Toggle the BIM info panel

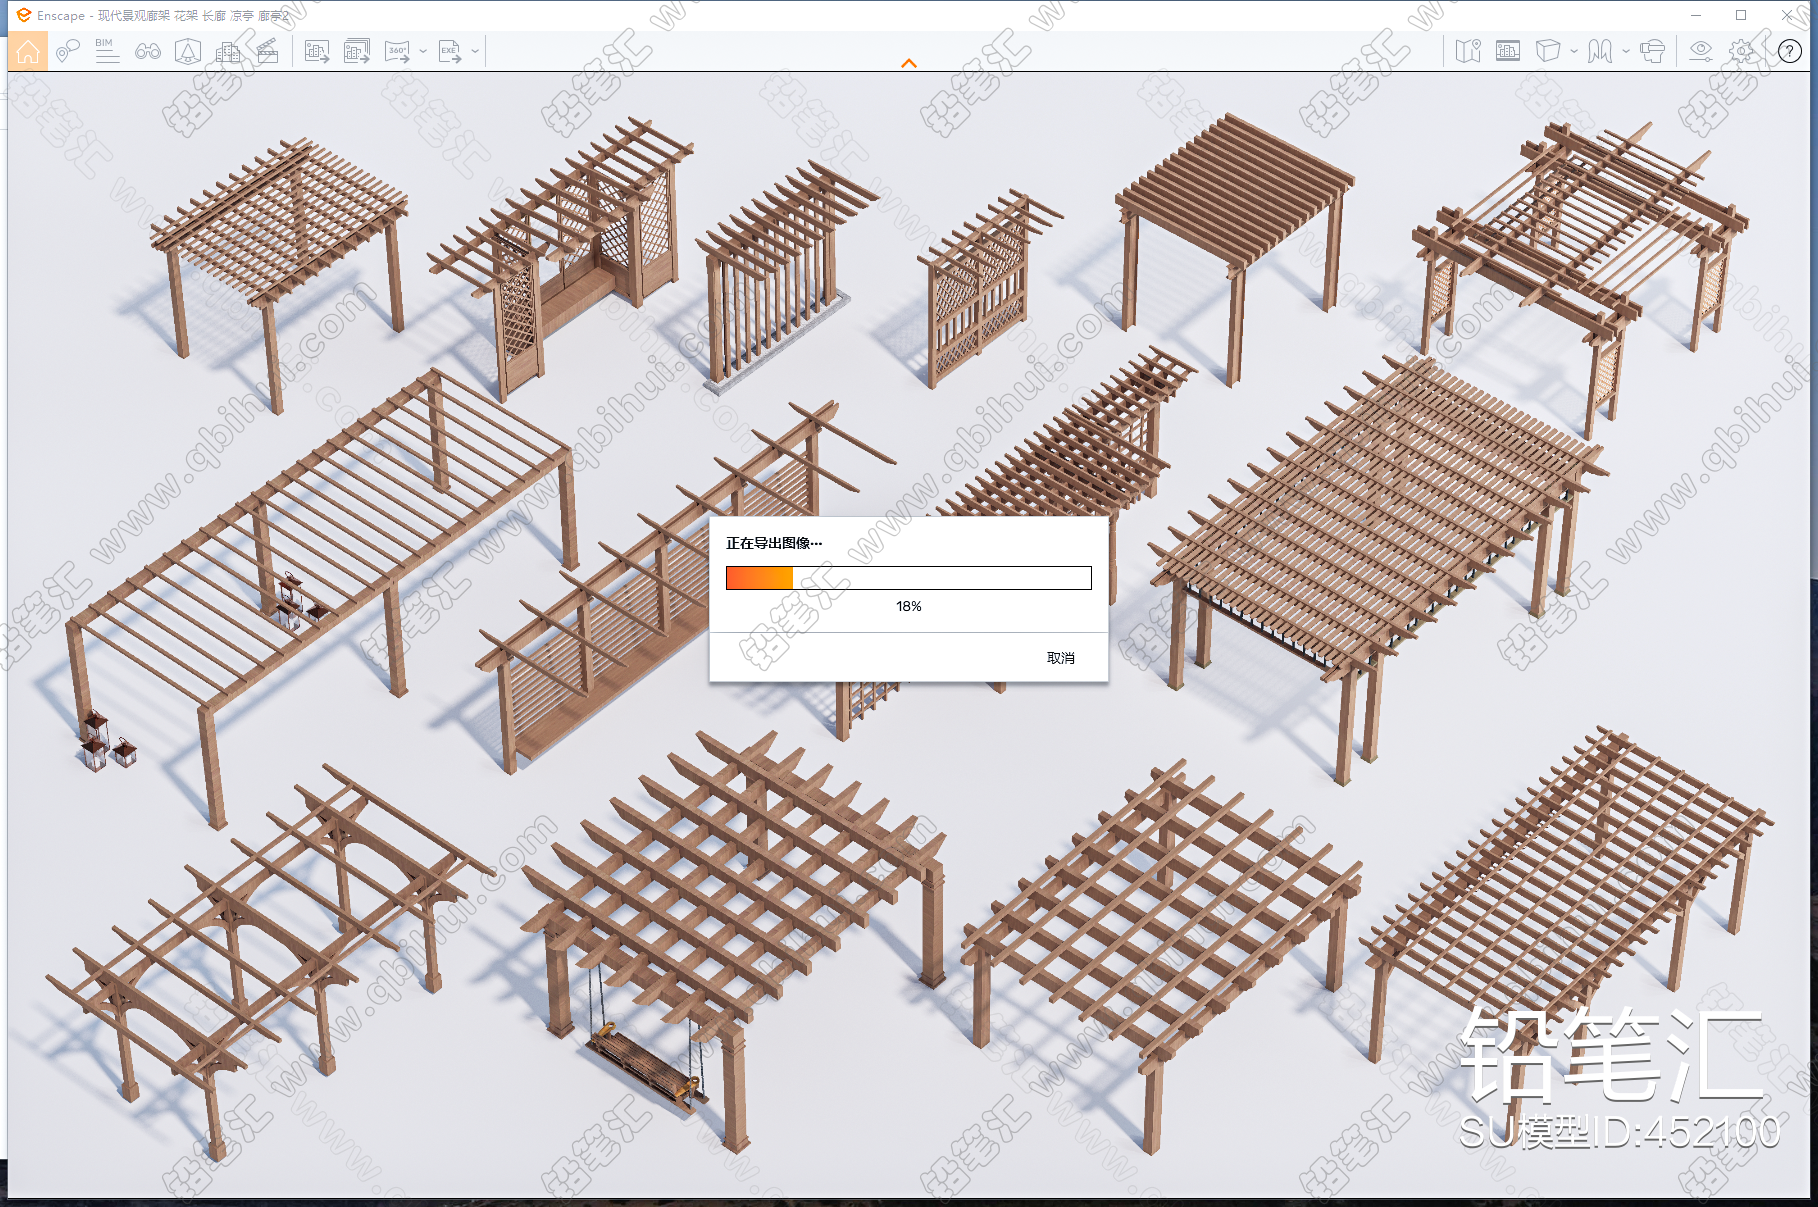click(107, 51)
